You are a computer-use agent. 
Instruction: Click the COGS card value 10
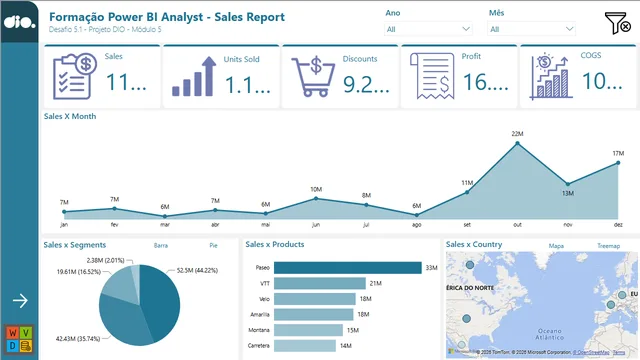[x=602, y=81]
